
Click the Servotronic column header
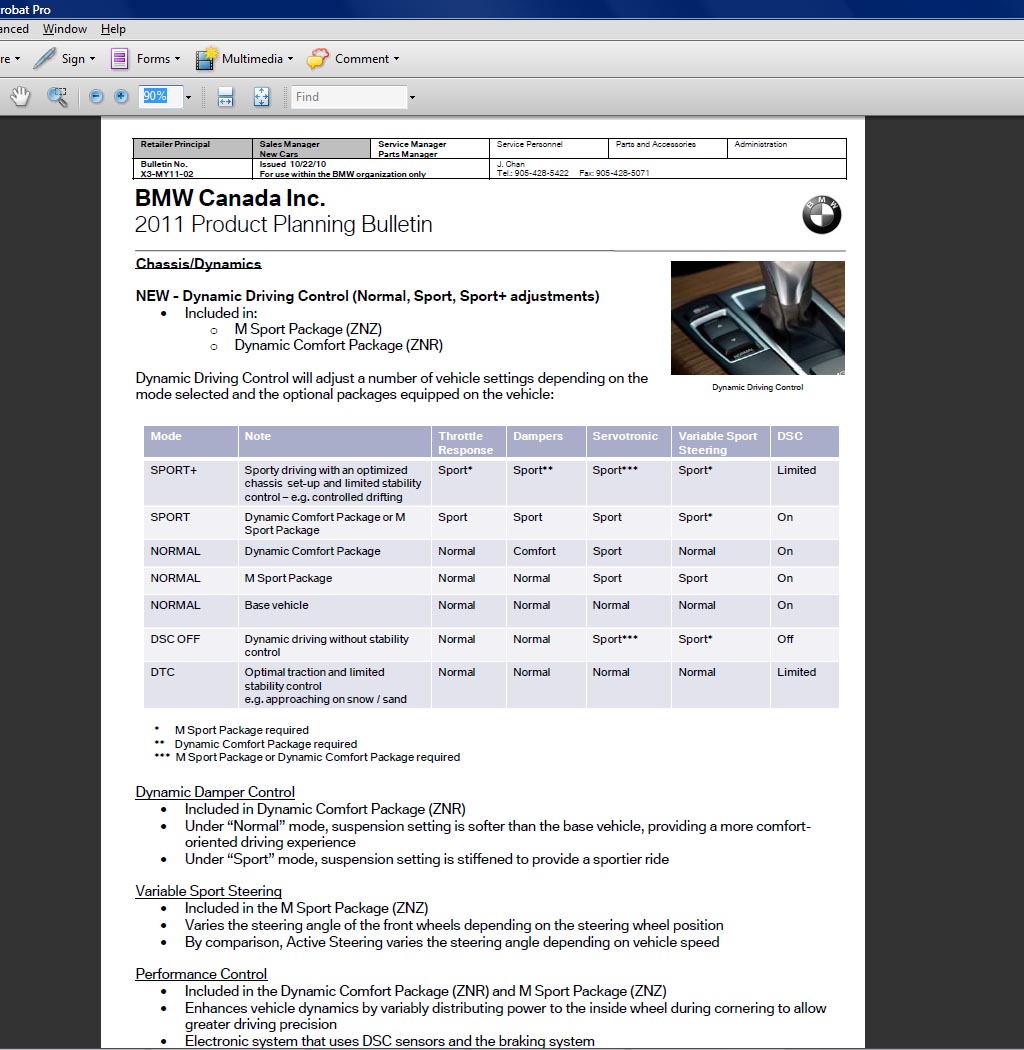[x=629, y=442]
